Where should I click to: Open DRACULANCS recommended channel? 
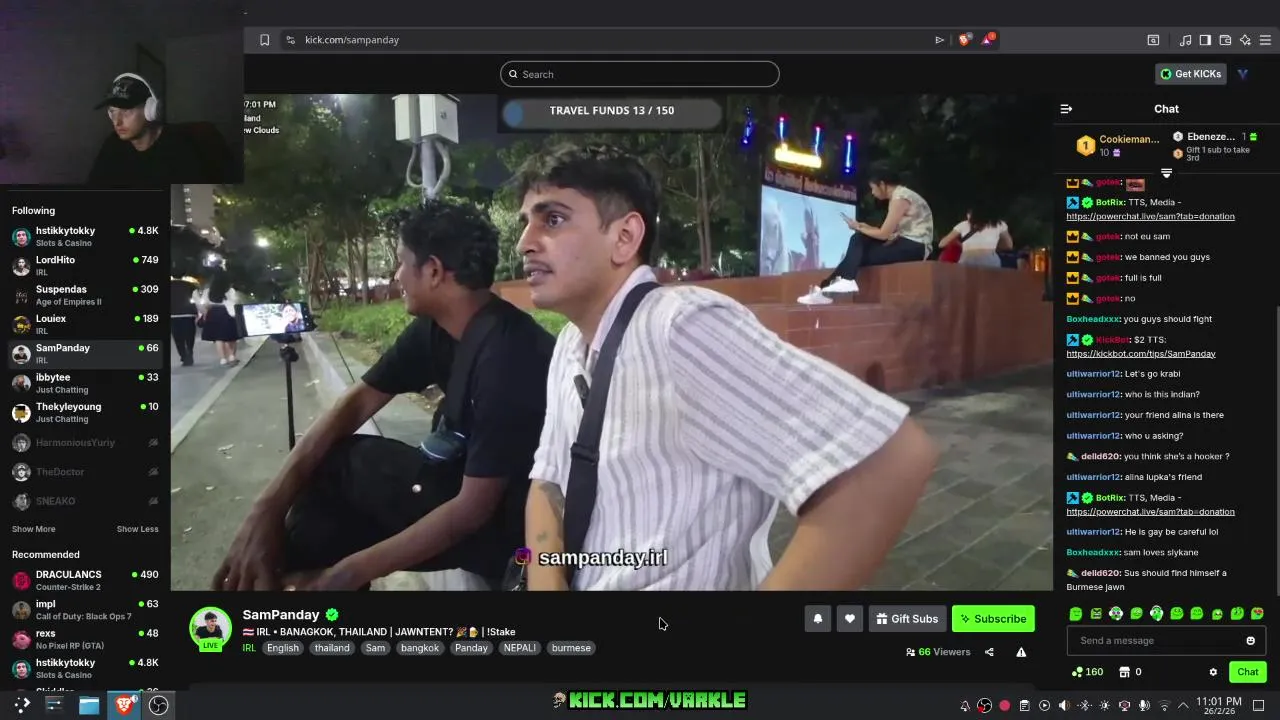pos(85,580)
